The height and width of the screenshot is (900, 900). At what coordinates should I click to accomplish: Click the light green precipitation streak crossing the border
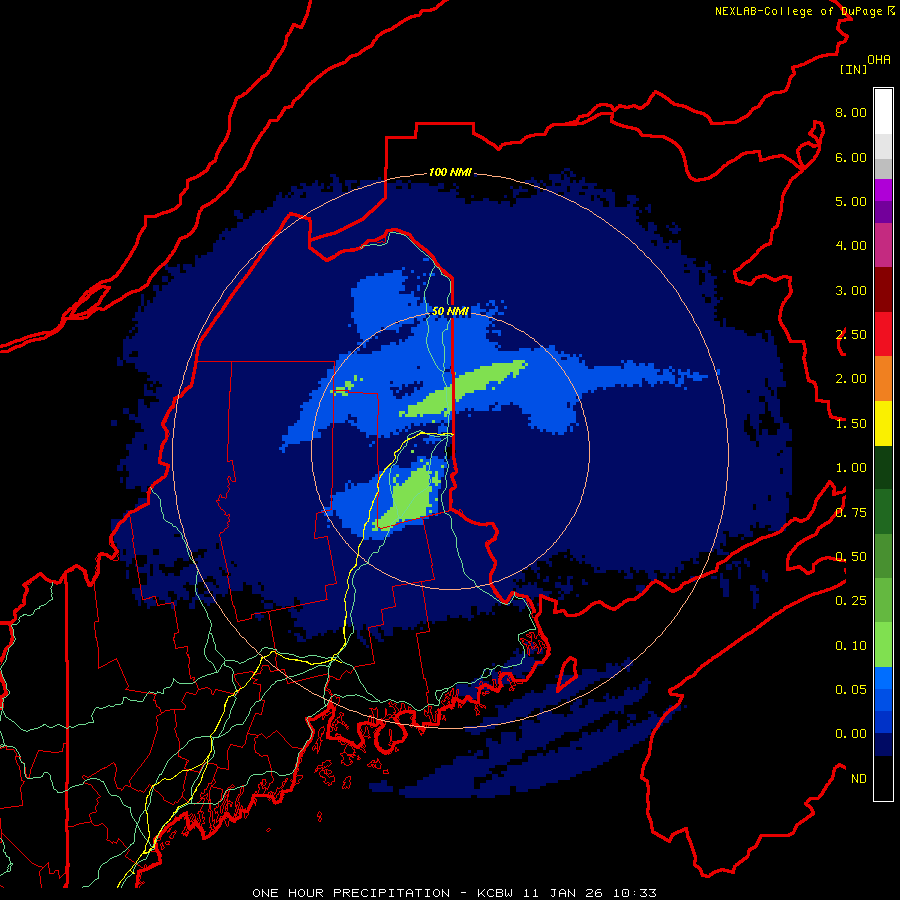point(463,388)
